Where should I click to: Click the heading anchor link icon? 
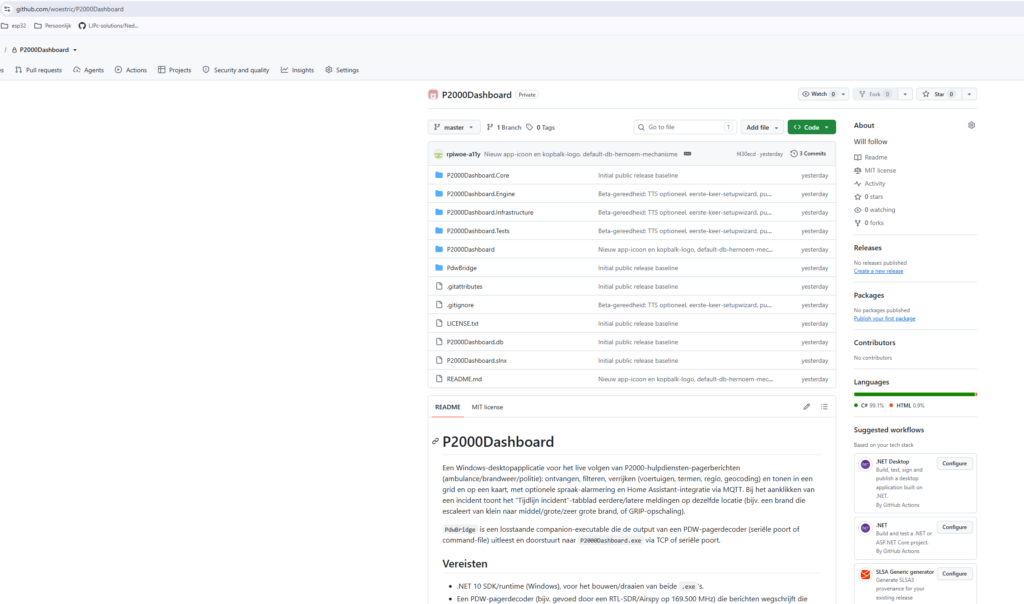coord(435,442)
